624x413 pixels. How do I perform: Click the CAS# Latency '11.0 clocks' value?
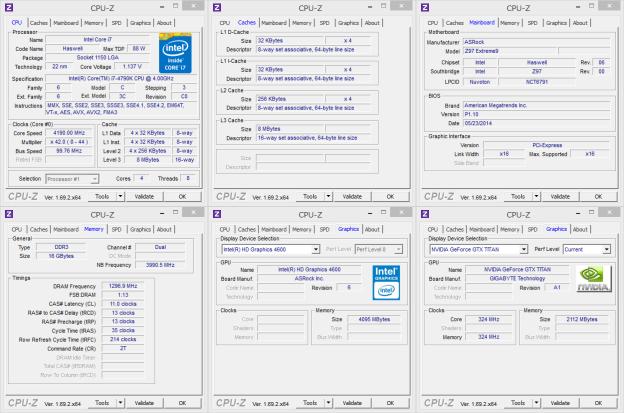coord(123,304)
